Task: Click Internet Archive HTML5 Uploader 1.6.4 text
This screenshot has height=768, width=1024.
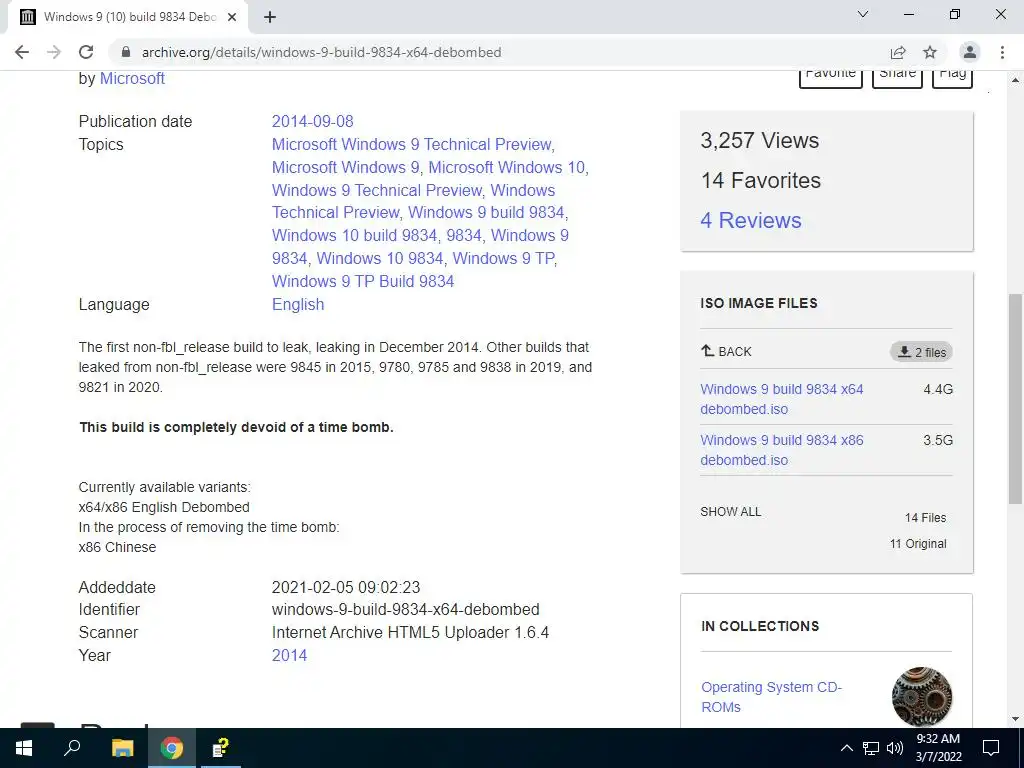Action: pos(410,633)
